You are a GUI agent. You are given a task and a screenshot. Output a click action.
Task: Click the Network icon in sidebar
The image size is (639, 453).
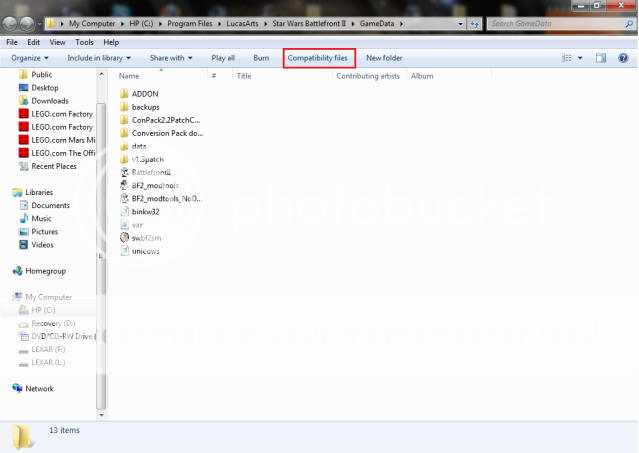(18, 388)
